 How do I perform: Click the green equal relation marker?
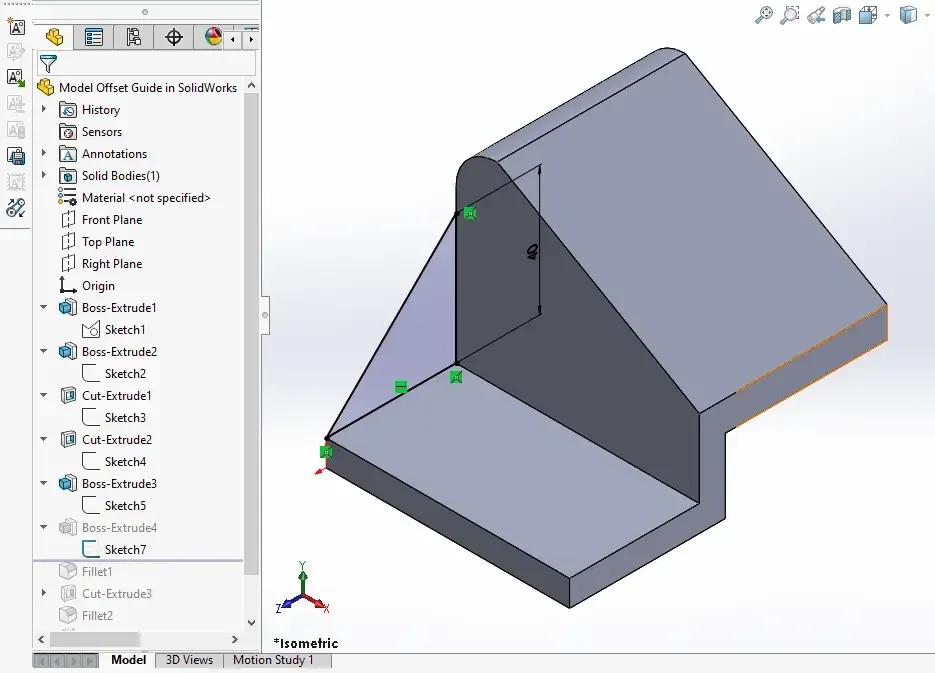tap(401, 387)
